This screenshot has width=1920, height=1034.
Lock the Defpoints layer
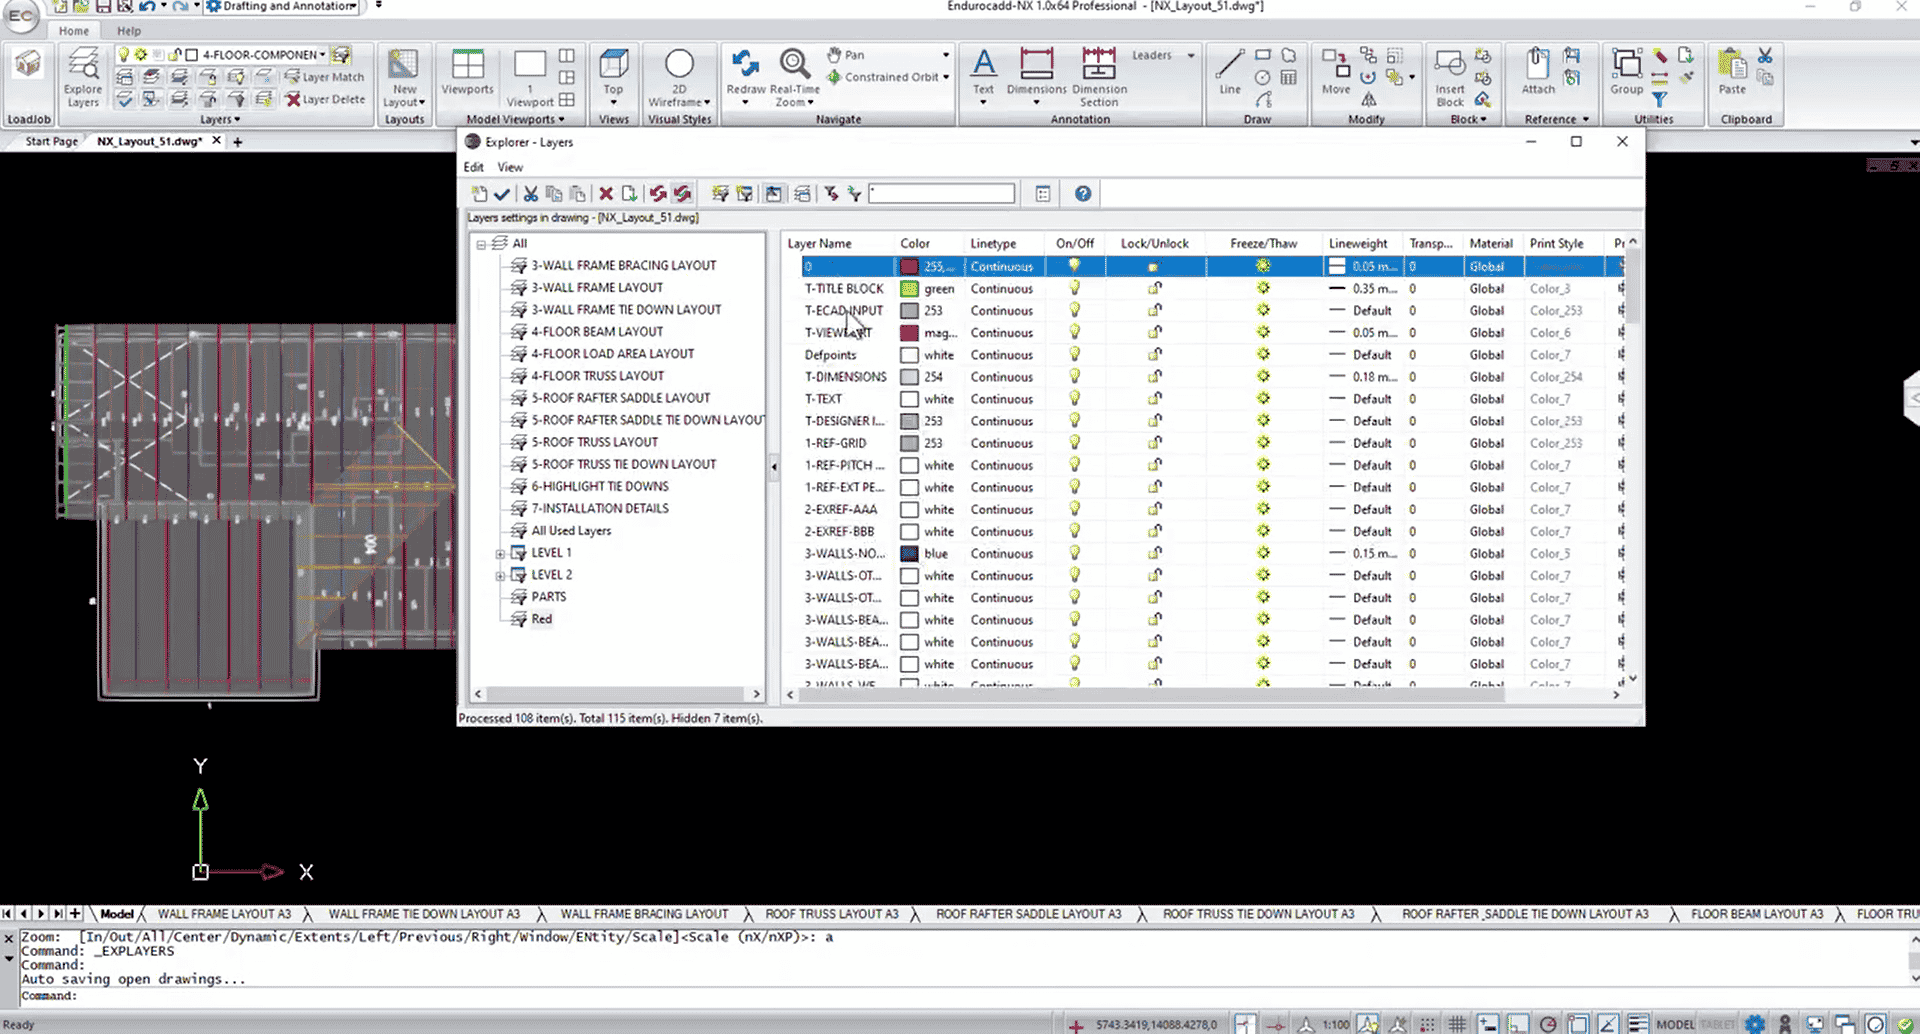click(1155, 354)
